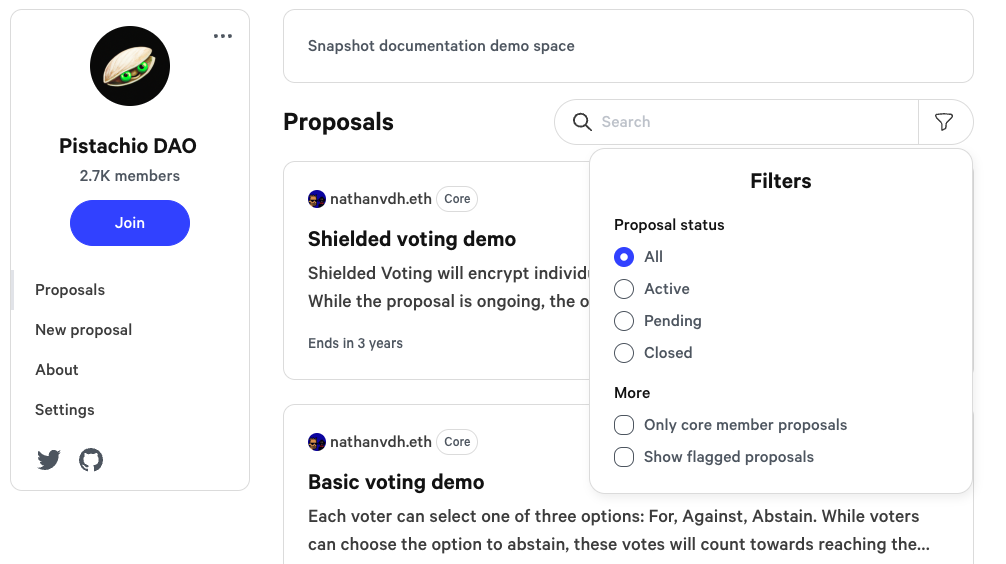The image size is (1006, 564).
Task: Open Settings from the sidebar
Action: (x=65, y=410)
